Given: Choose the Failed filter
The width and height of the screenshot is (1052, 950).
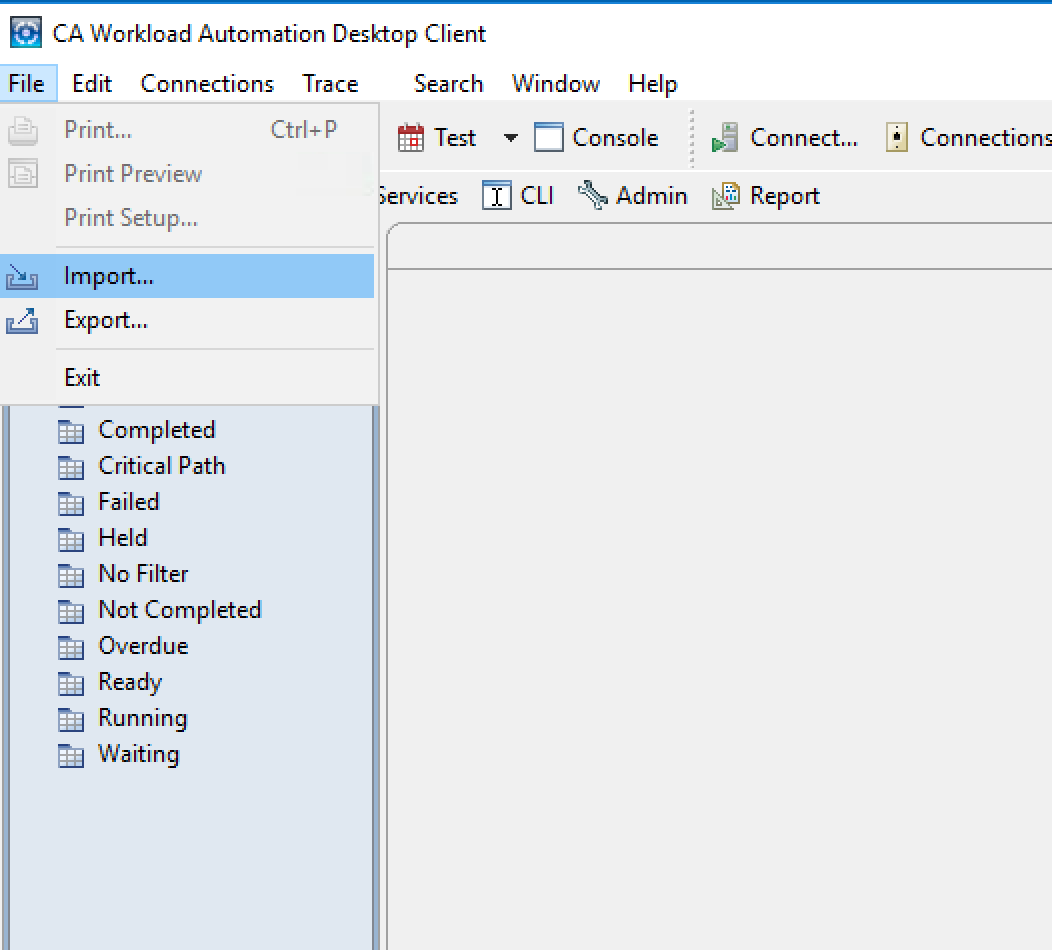Looking at the screenshot, I should [128, 502].
